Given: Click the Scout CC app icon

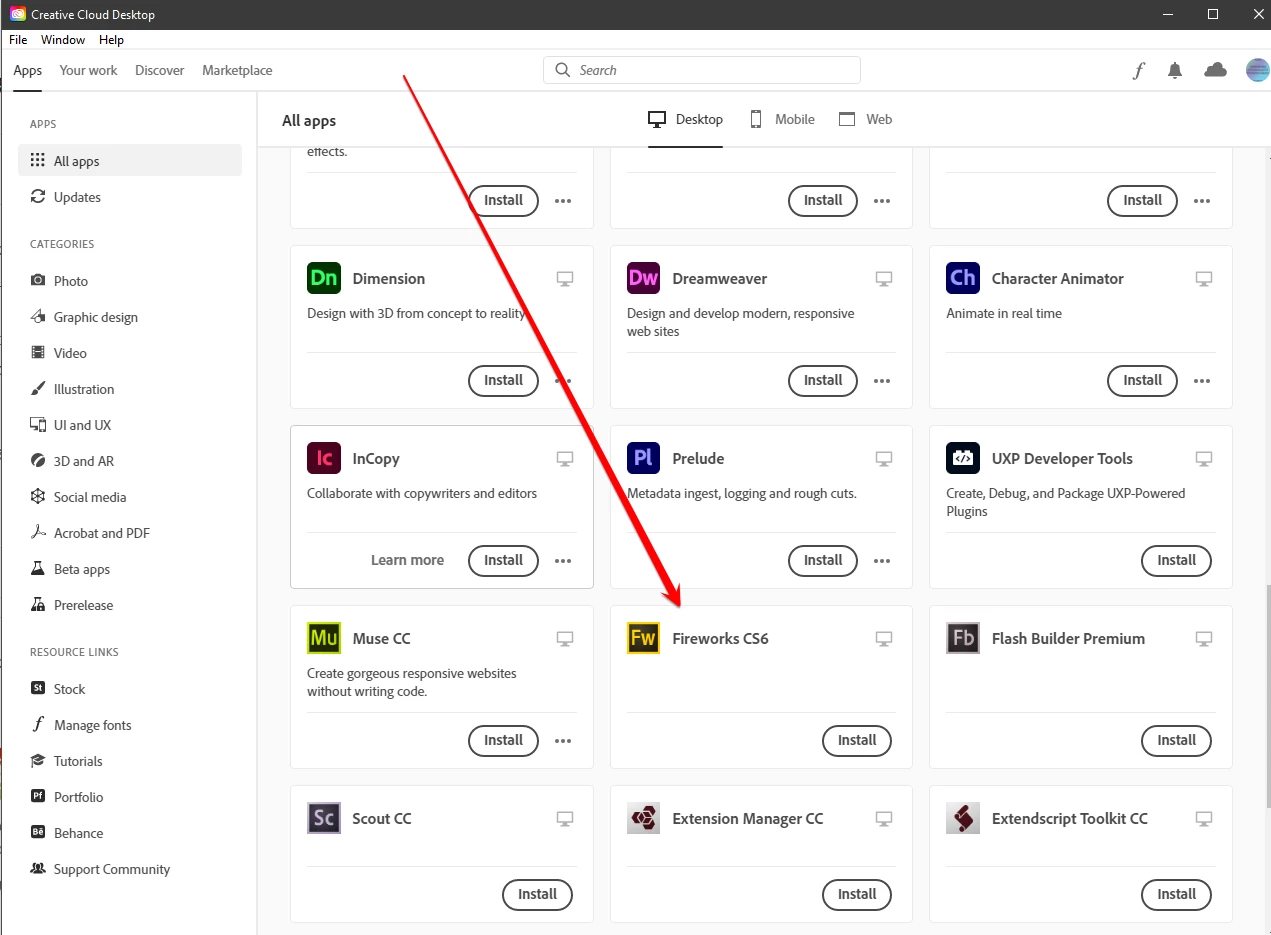Looking at the screenshot, I should (x=324, y=818).
